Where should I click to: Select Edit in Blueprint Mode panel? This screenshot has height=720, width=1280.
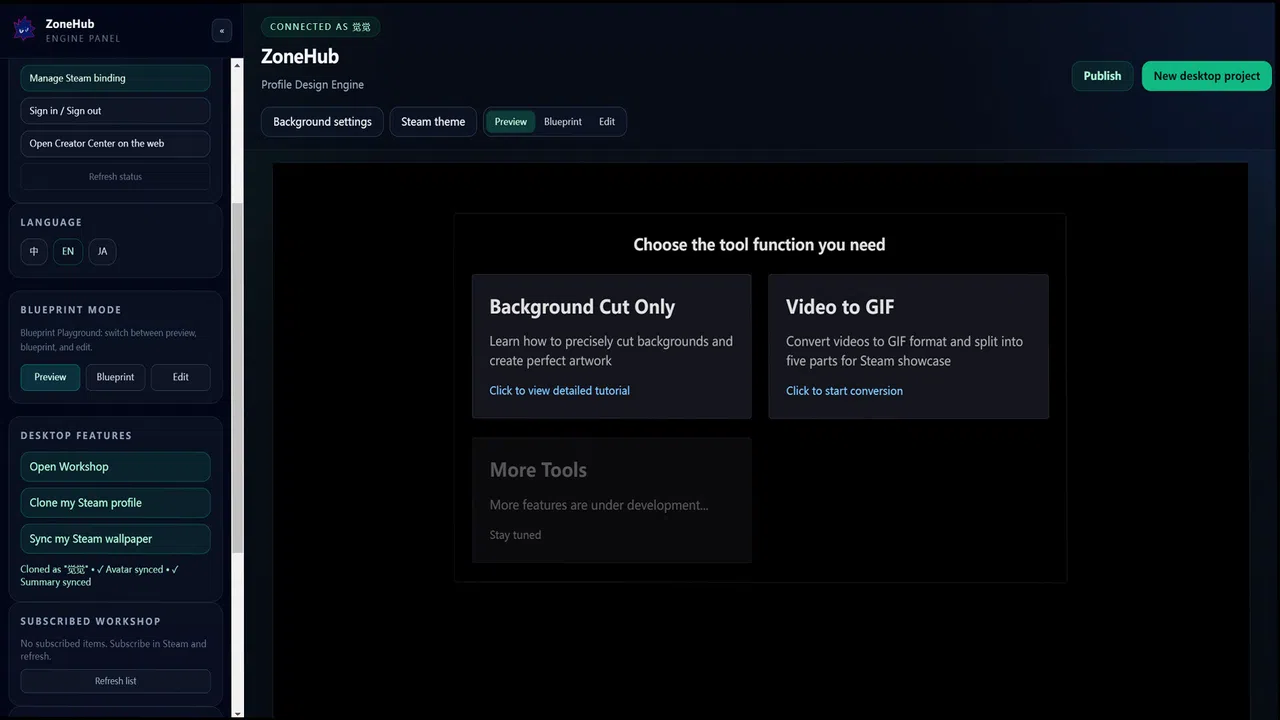(180, 377)
